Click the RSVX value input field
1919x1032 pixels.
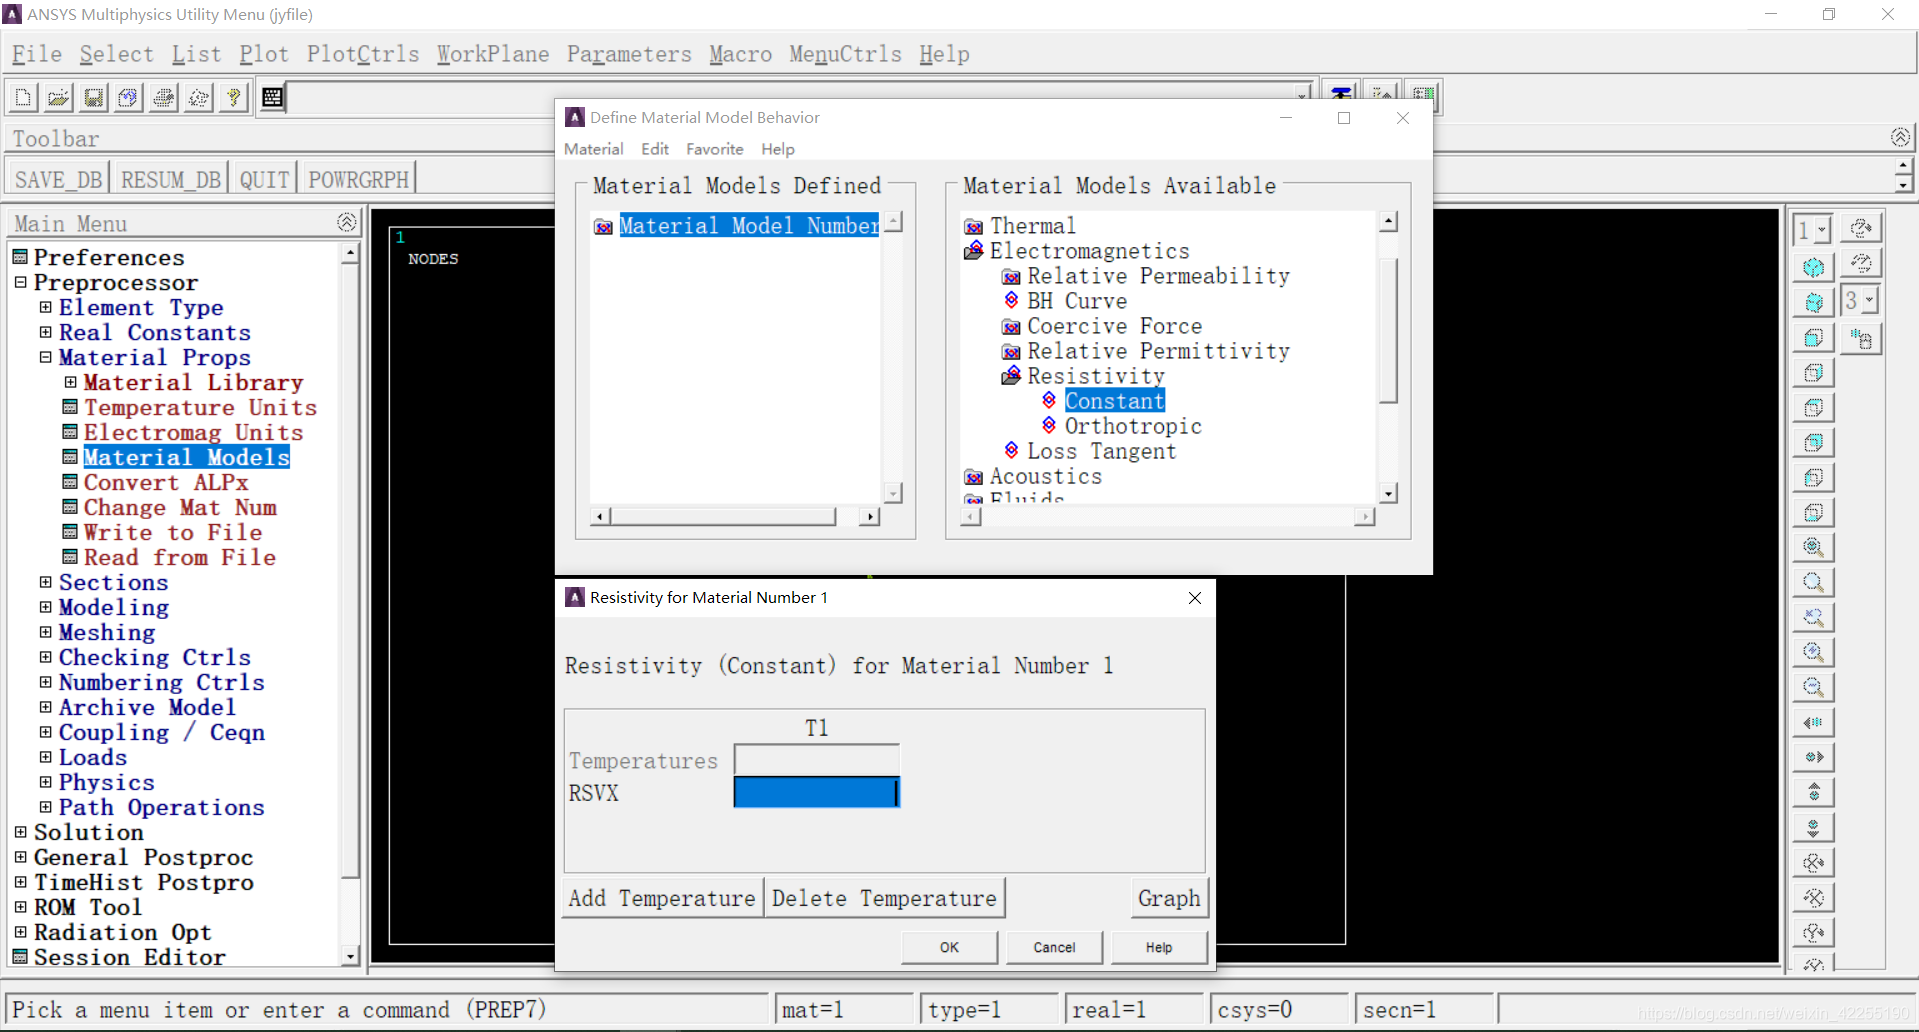pos(816,793)
